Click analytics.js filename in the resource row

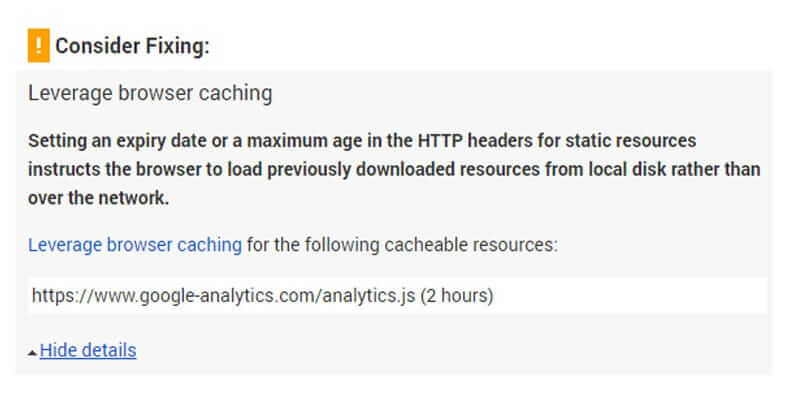[368, 295]
